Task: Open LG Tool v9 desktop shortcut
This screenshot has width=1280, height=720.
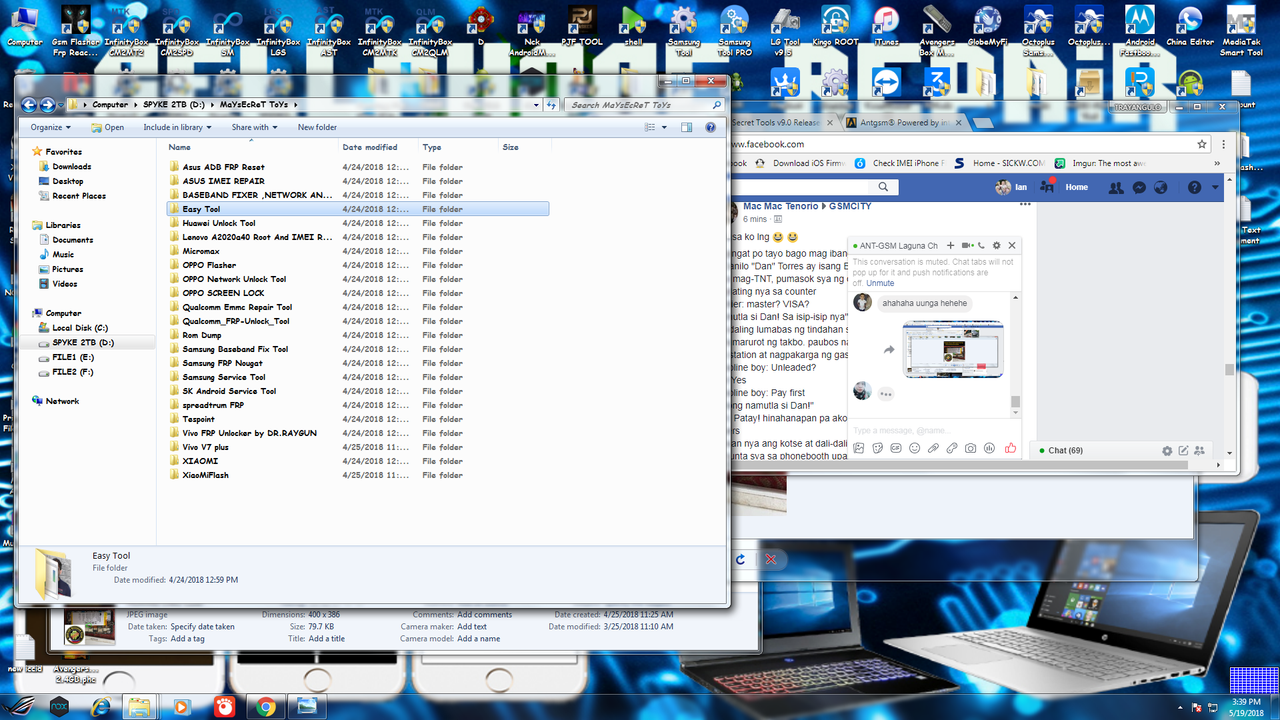Action: tap(785, 29)
